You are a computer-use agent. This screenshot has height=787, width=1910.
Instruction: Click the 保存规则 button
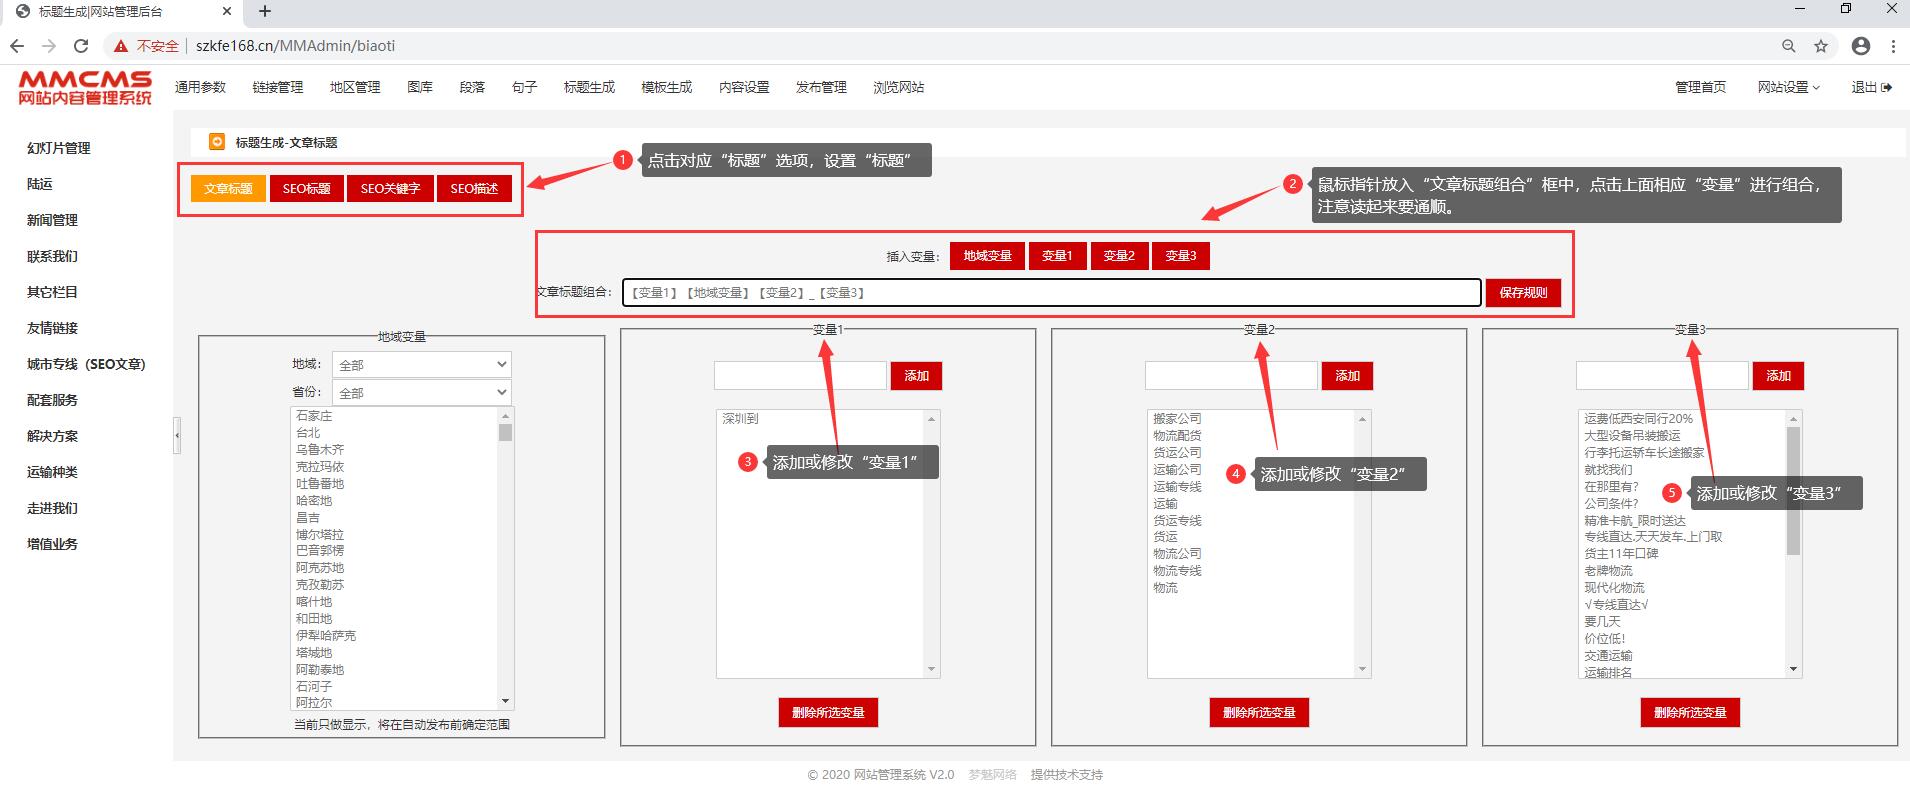click(1522, 293)
